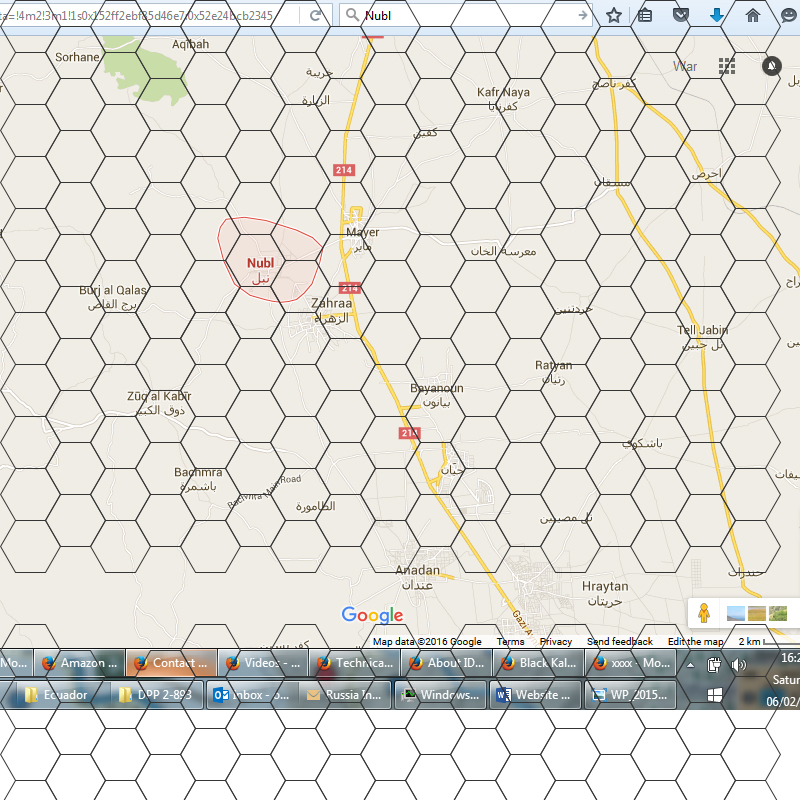The height and width of the screenshot is (800, 800).
Task: Click the Sorhane label
Action: tap(77, 57)
